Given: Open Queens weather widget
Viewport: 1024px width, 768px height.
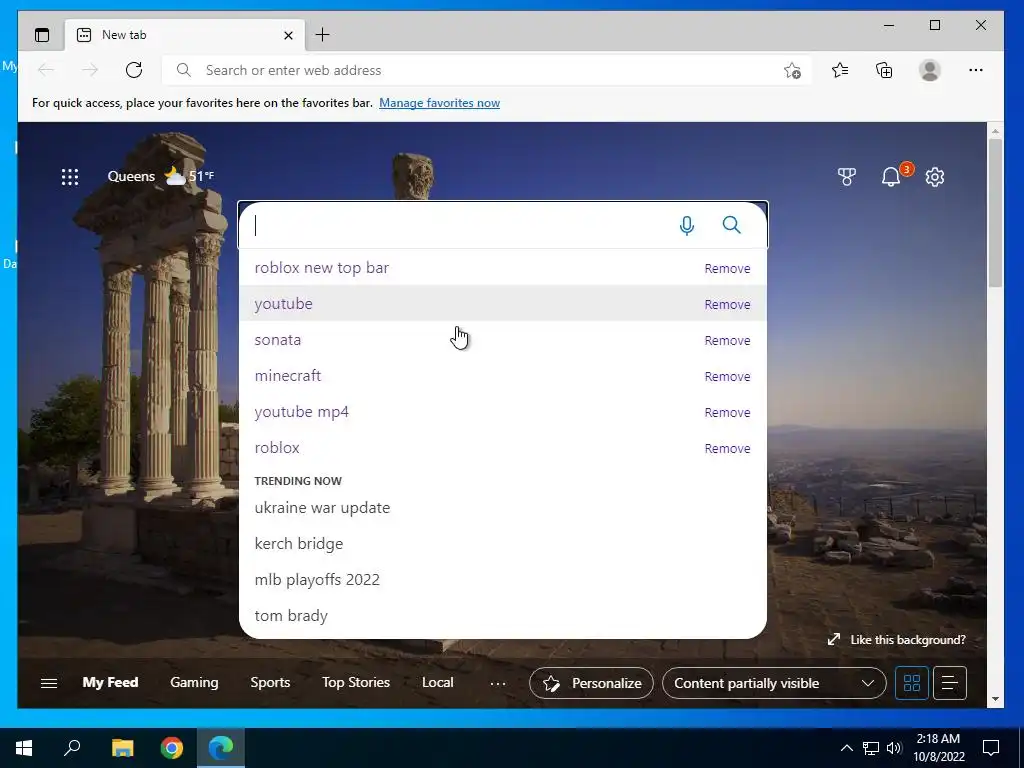Looking at the screenshot, I should click(x=161, y=176).
